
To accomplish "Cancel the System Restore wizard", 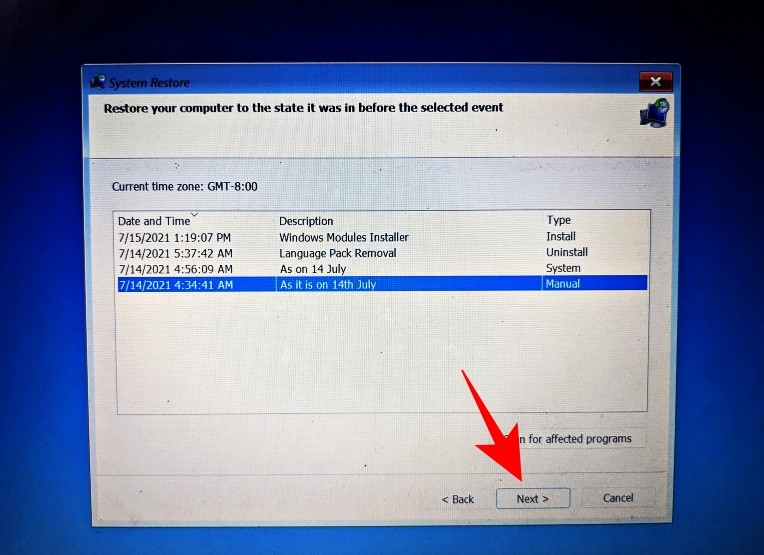I will 618,498.
